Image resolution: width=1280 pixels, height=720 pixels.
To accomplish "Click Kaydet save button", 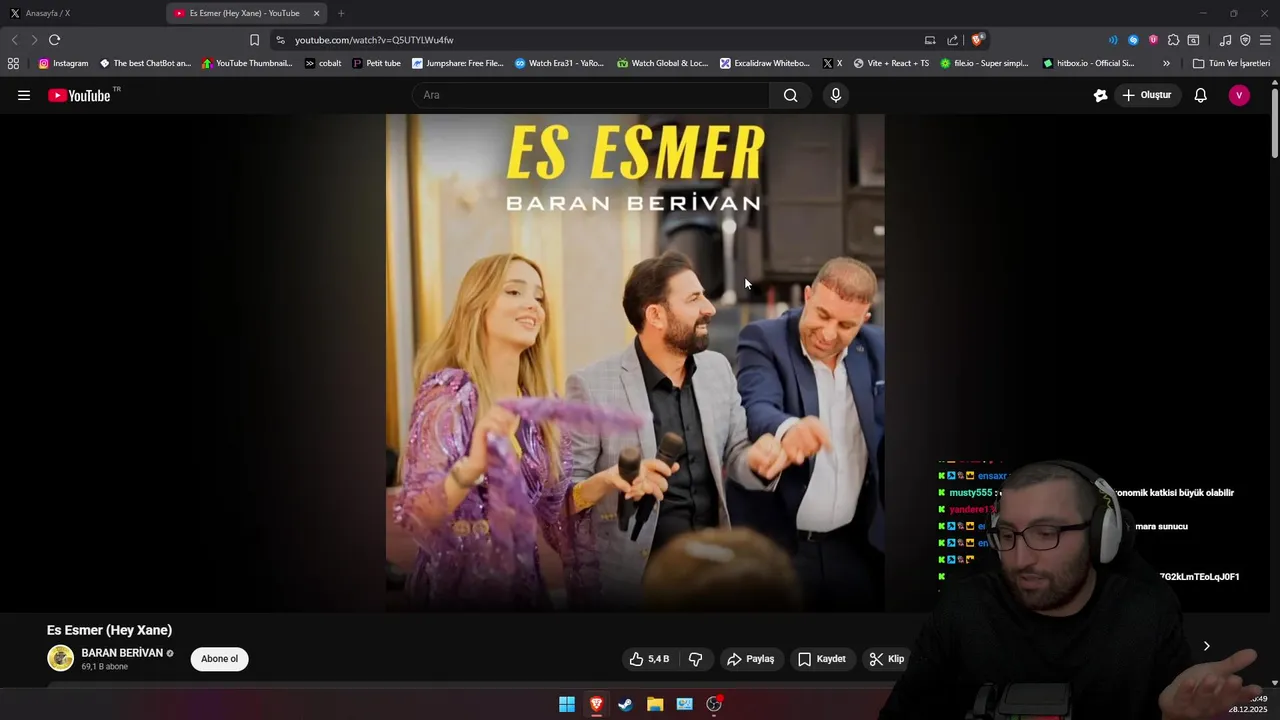I will (821, 659).
